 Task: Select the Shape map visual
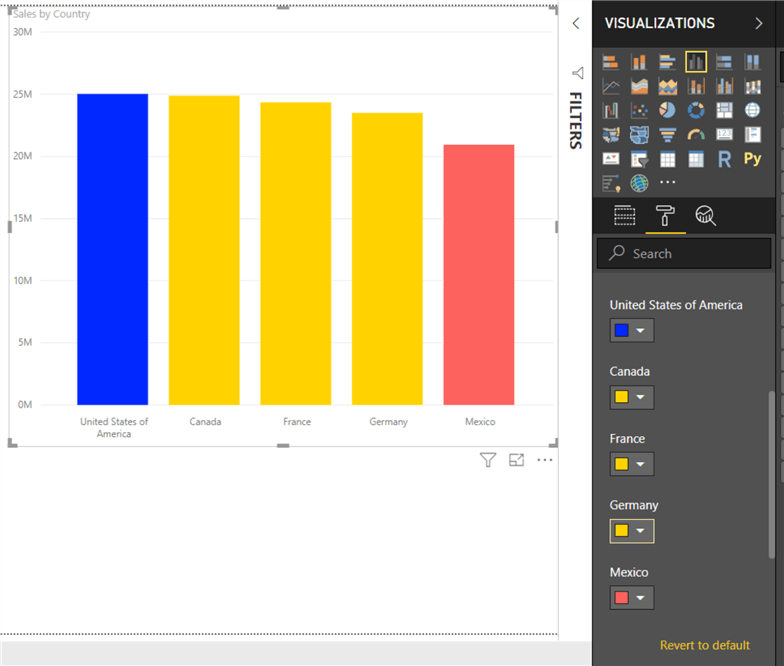[639, 134]
